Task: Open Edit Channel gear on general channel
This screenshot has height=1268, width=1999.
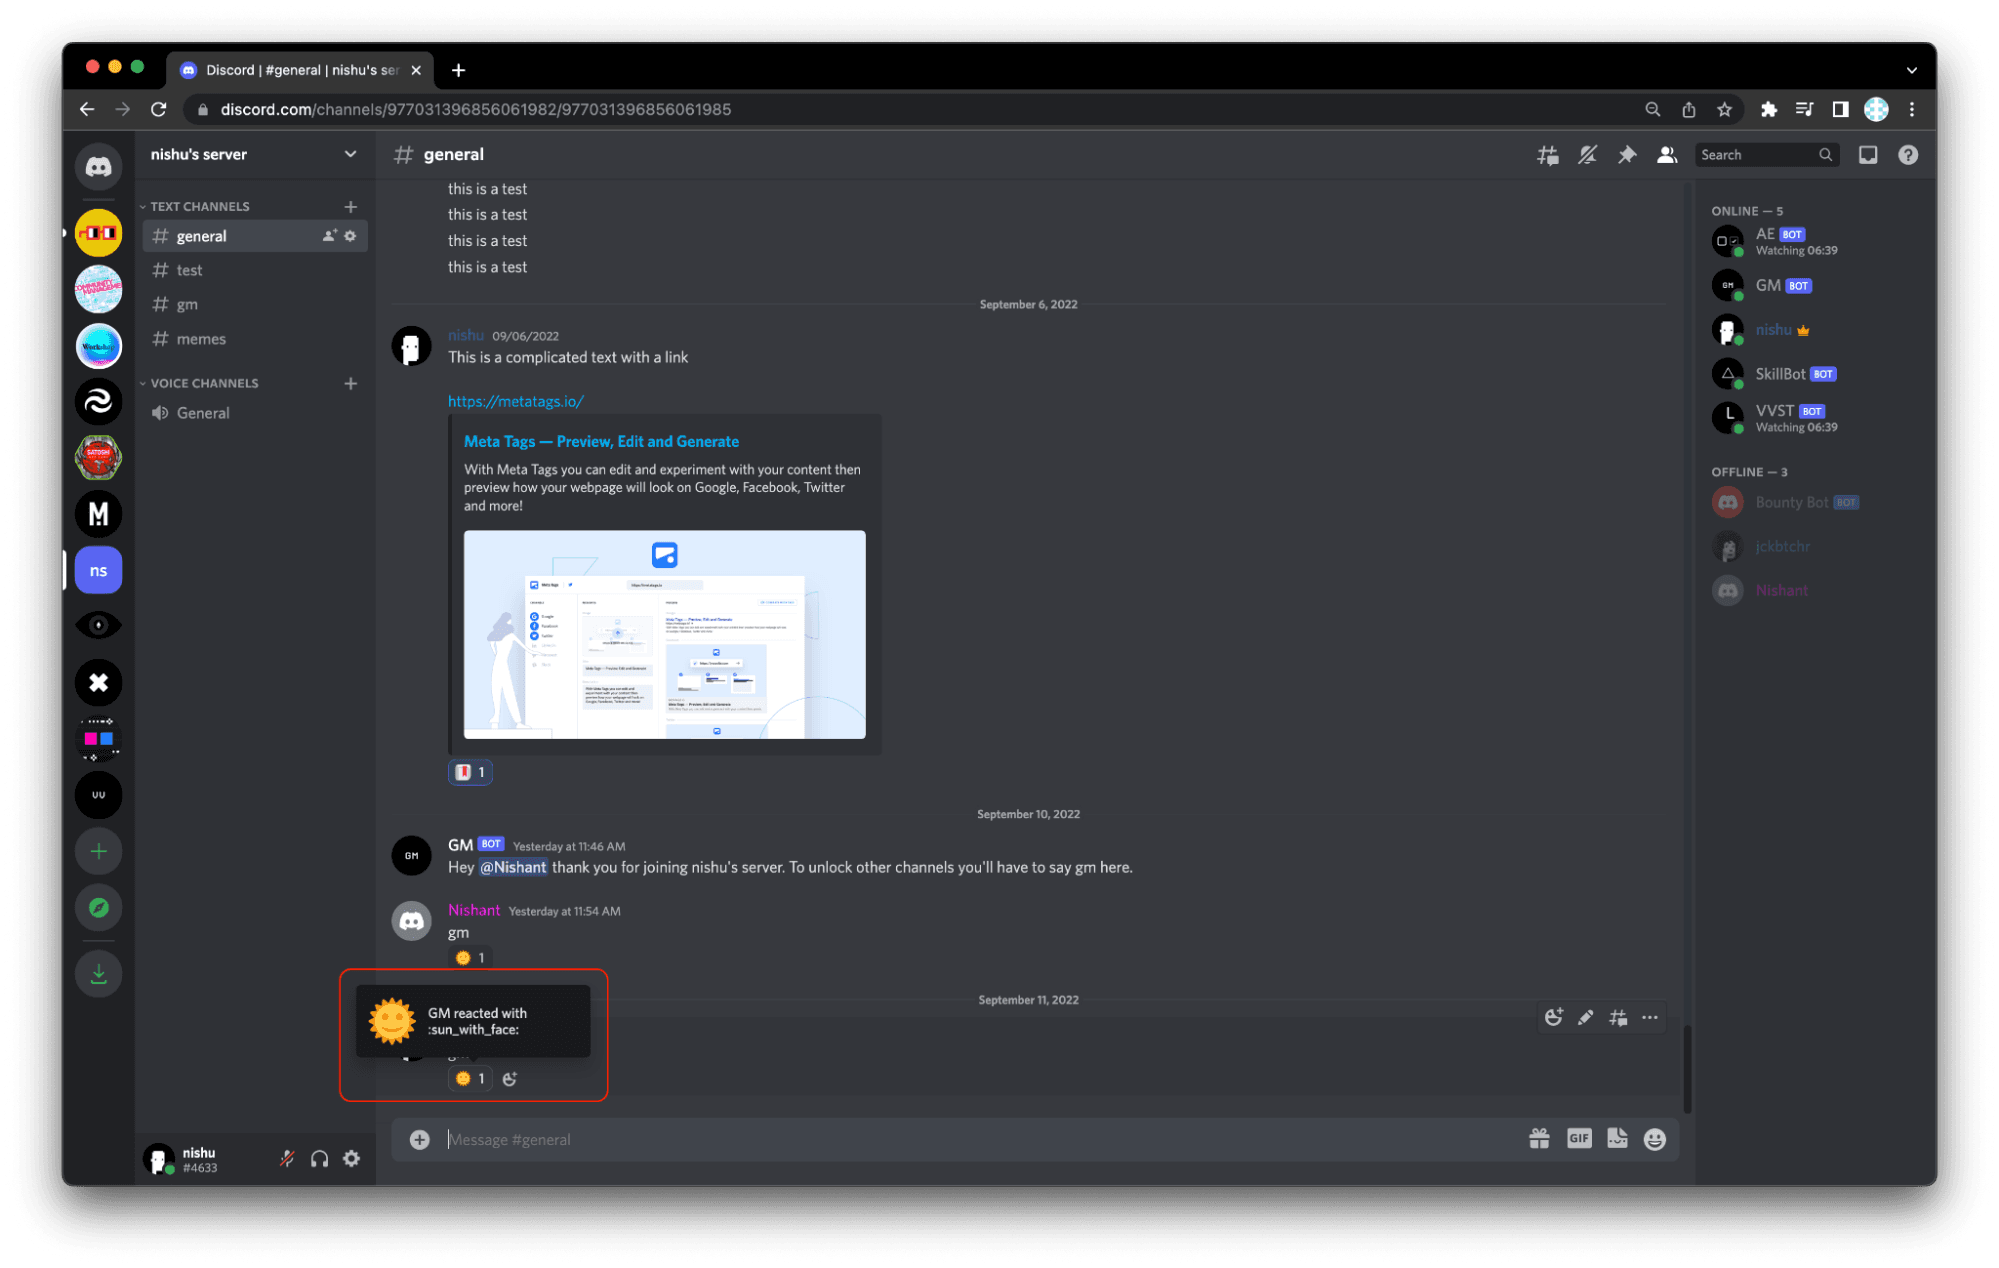Action: (350, 236)
